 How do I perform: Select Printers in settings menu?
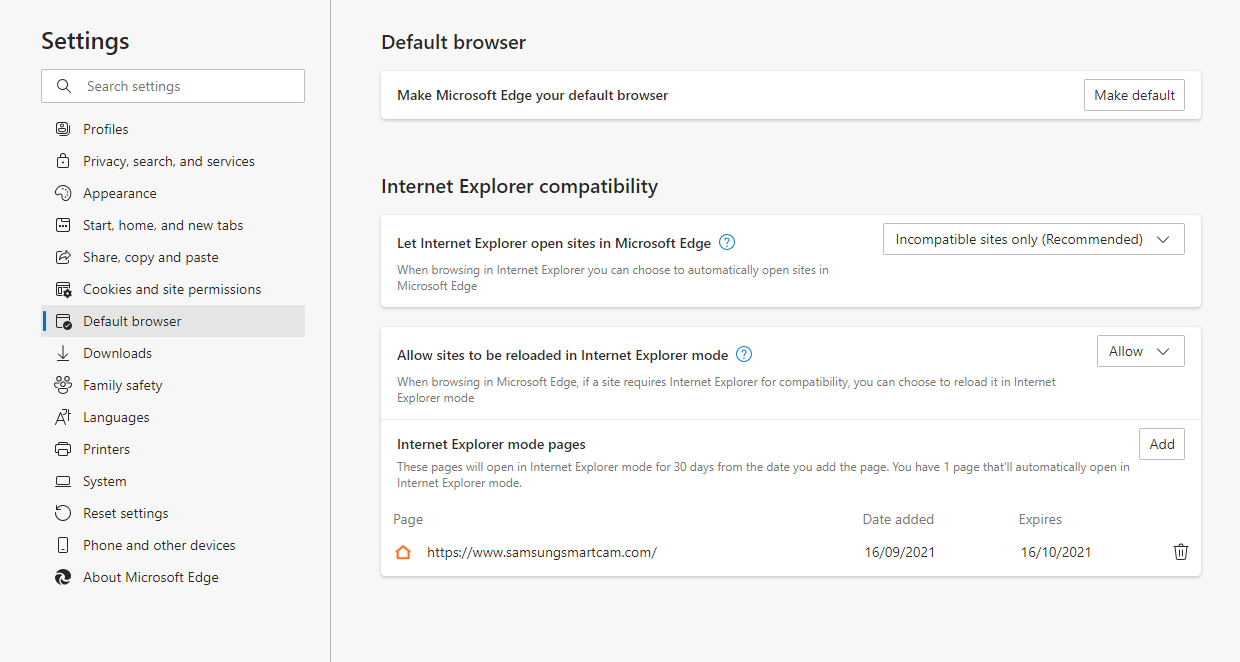pos(173,449)
